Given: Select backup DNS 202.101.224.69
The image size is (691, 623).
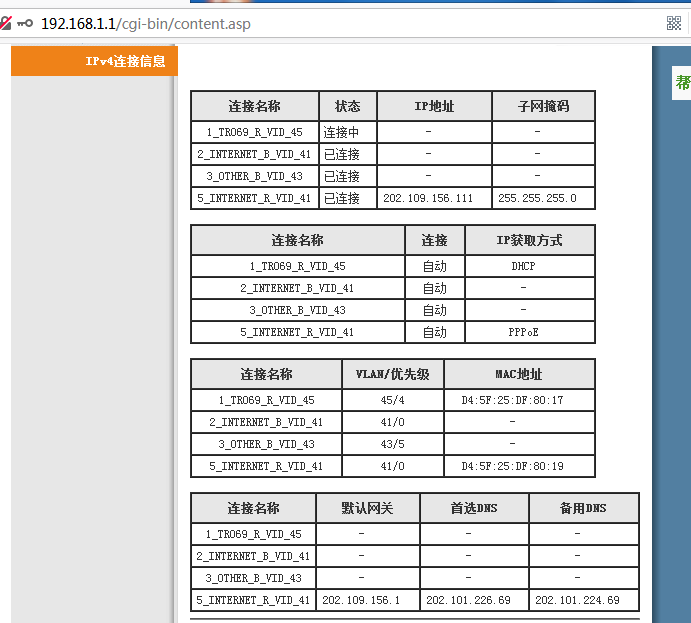Looking at the screenshot, I should coord(577,600).
